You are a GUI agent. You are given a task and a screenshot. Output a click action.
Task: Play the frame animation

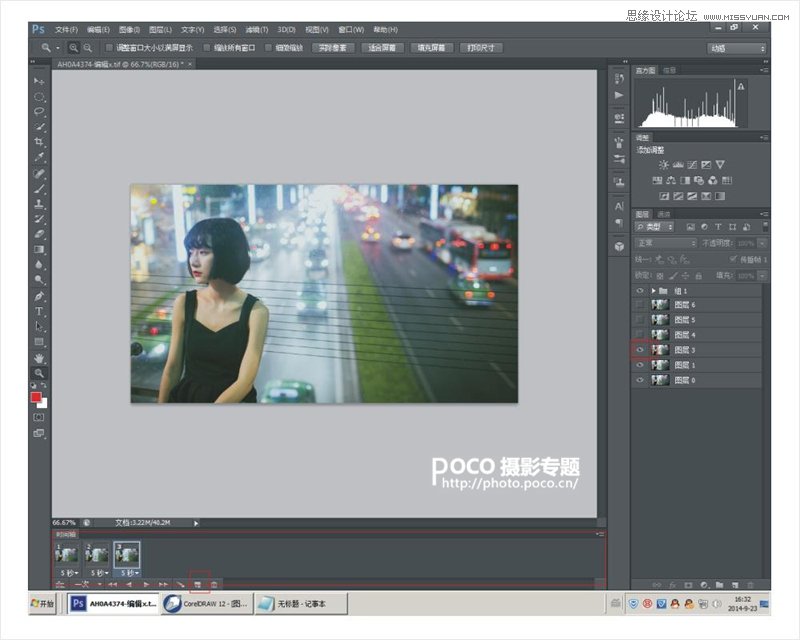click(146, 583)
